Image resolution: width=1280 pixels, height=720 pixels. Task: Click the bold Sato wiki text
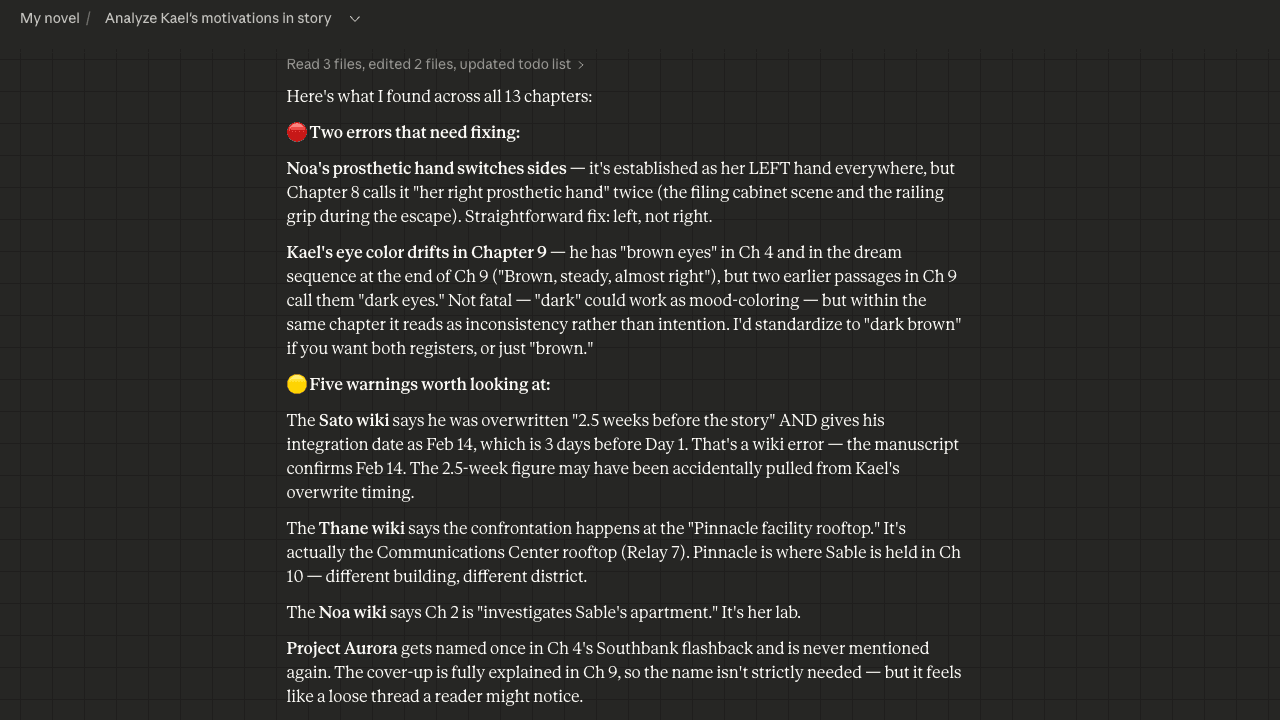tap(354, 420)
